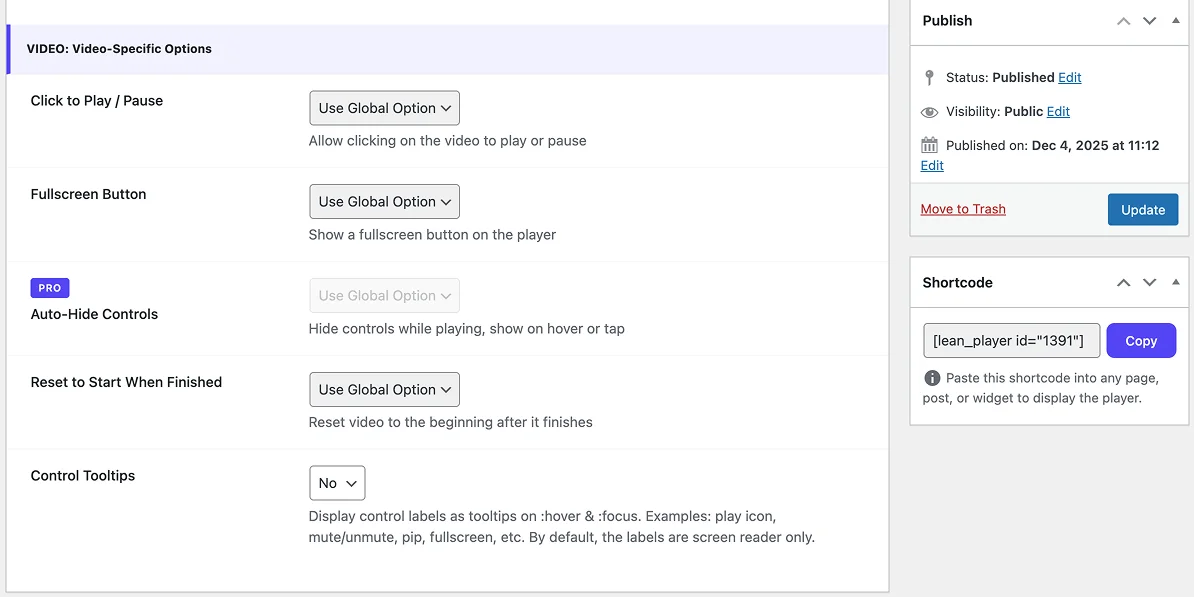
Task: Open Fullscreen Button option dropdown
Action: (x=384, y=202)
